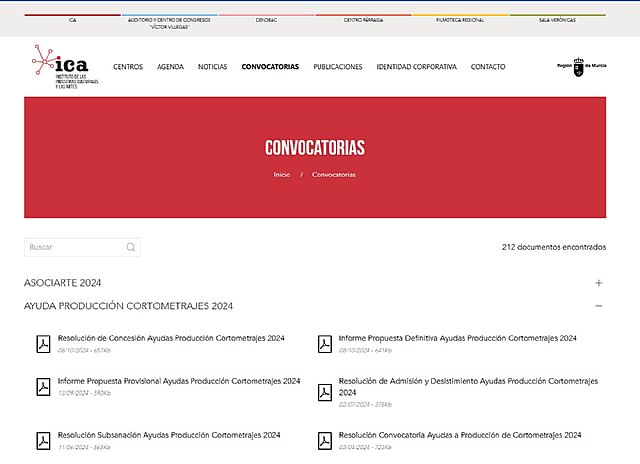The width and height of the screenshot is (640, 464).
Task: Open Región de Murcia logo link
Action: coord(582,67)
